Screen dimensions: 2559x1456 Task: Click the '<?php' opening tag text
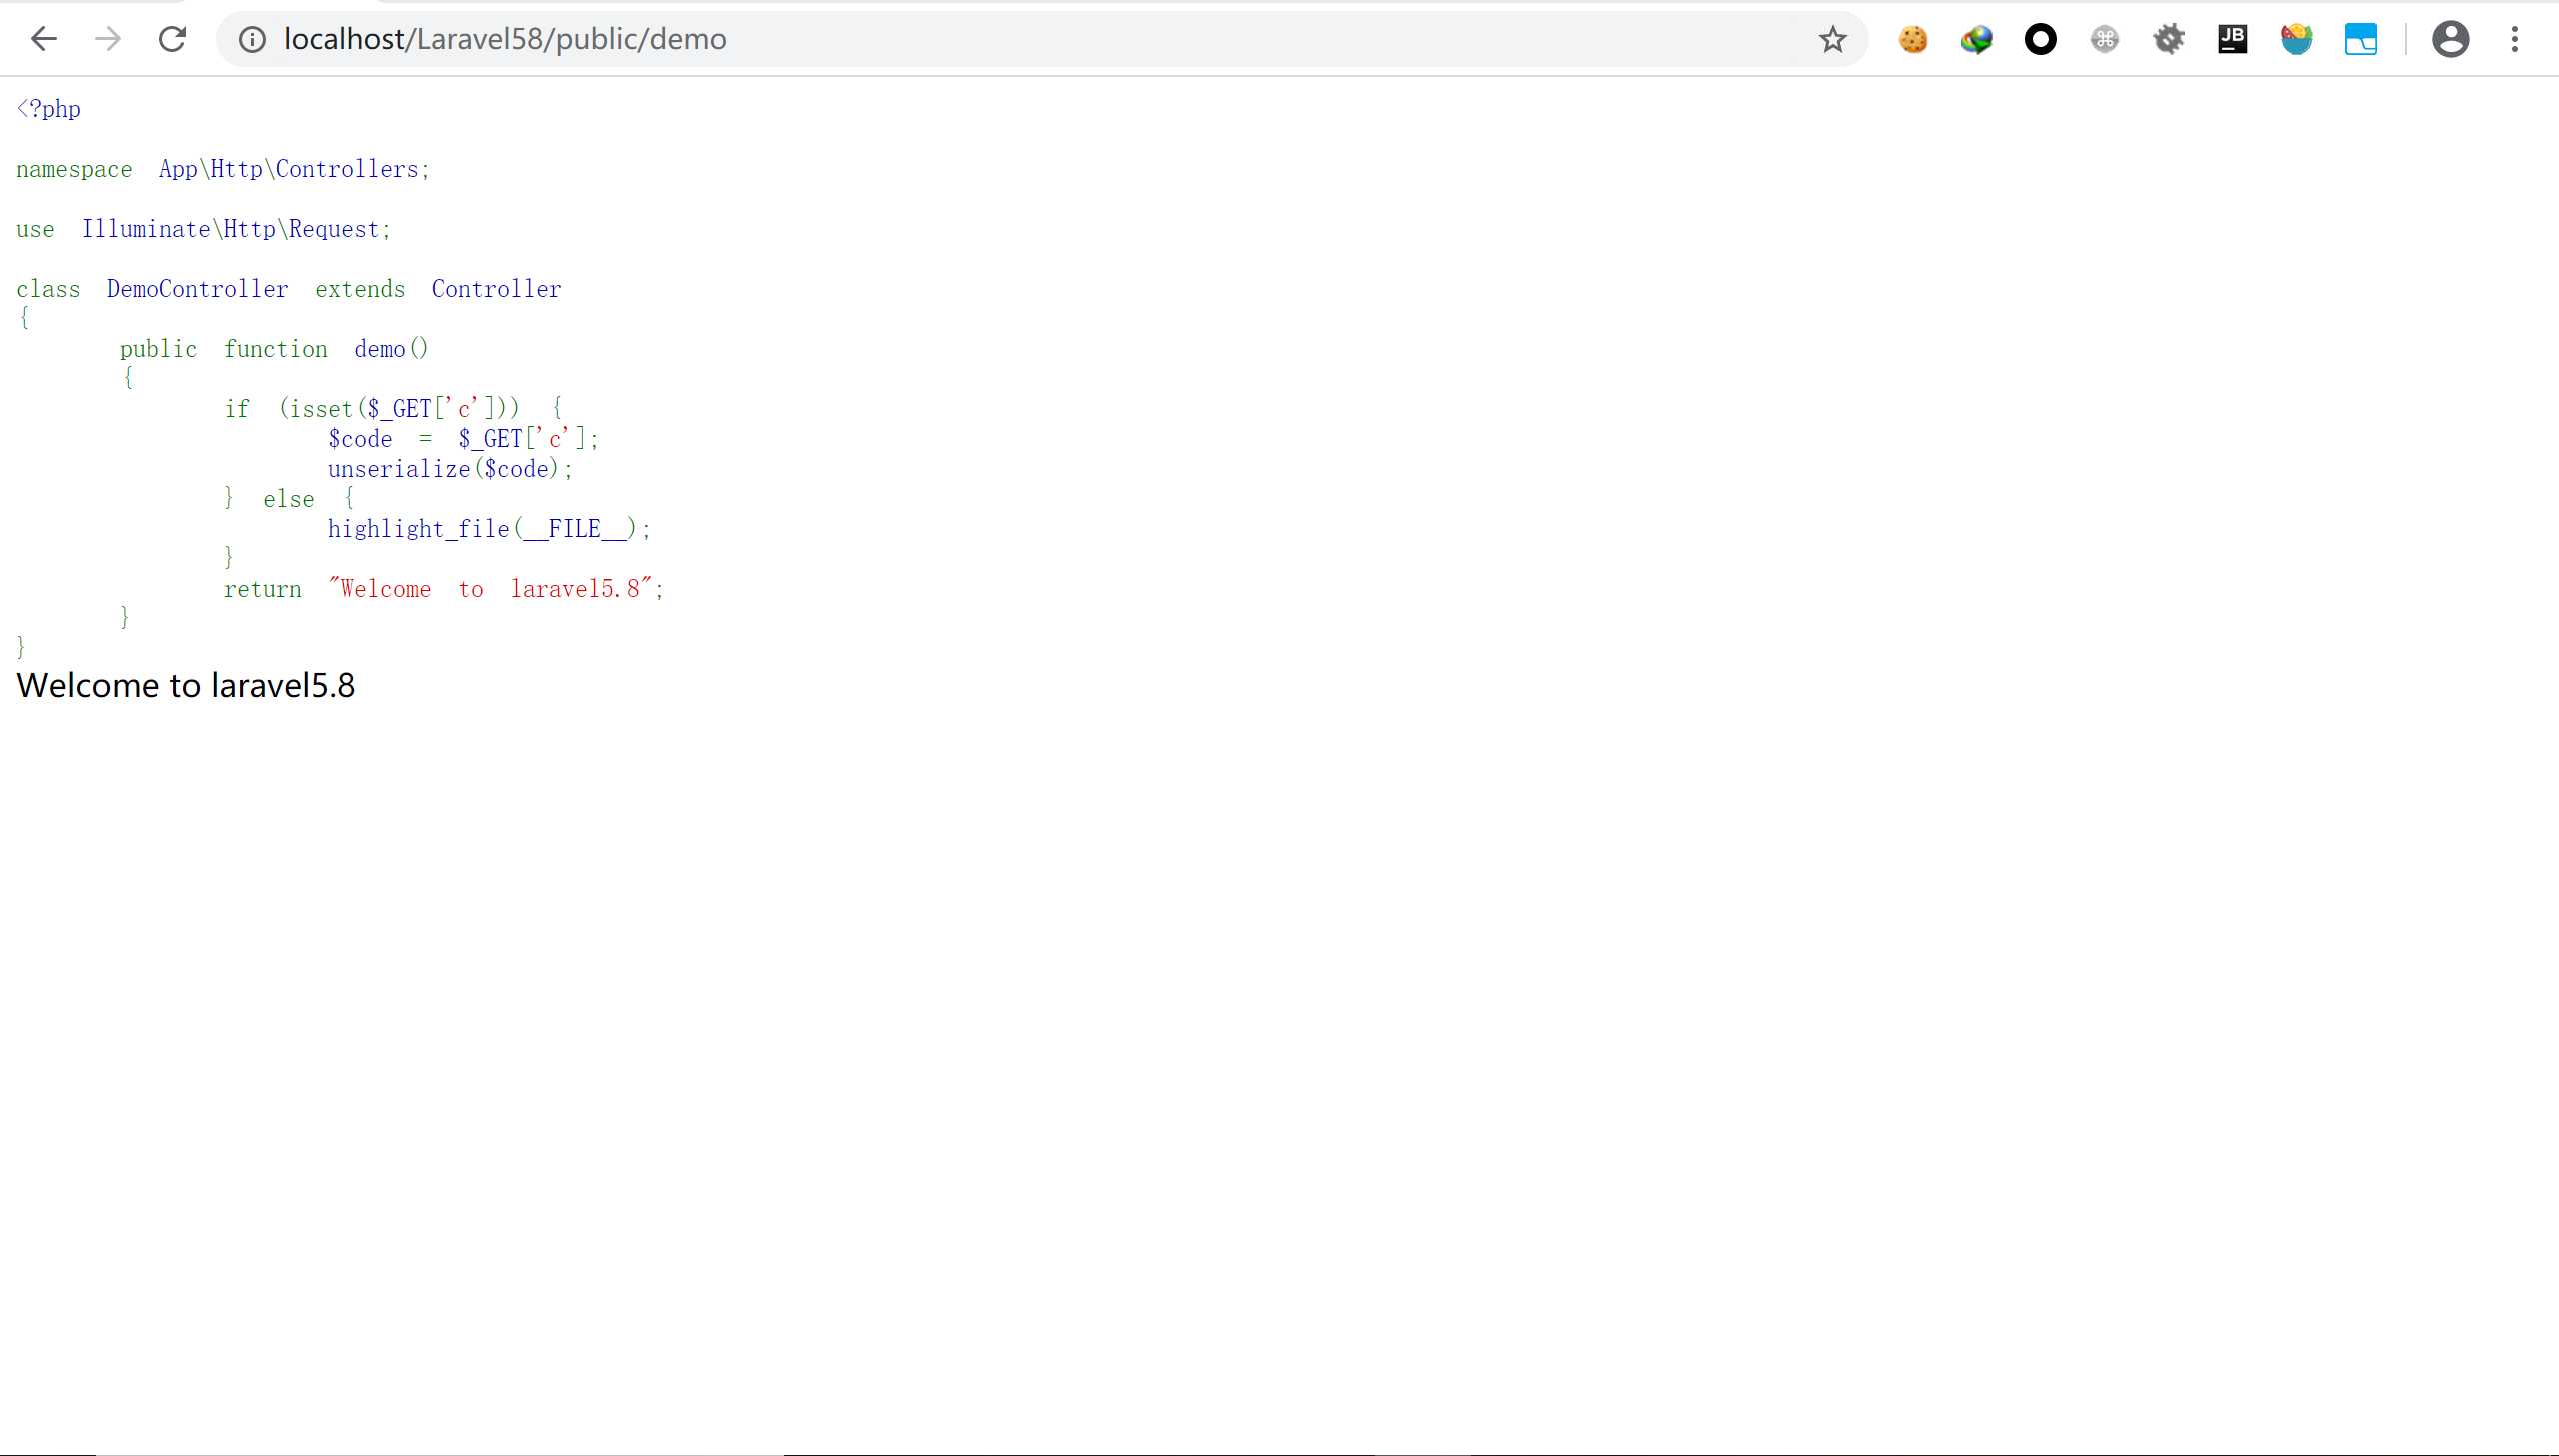48,109
